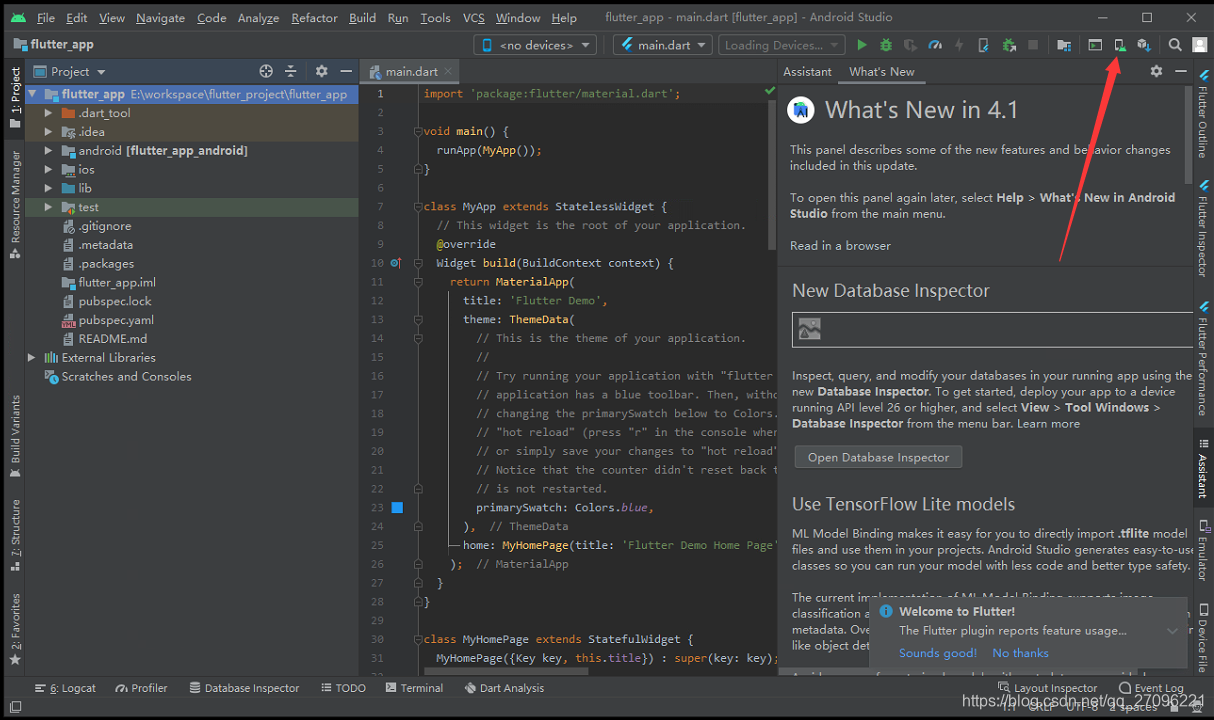Viewport: 1214px width, 720px height.
Task: Switch to the Assistant tab
Action: (x=807, y=72)
